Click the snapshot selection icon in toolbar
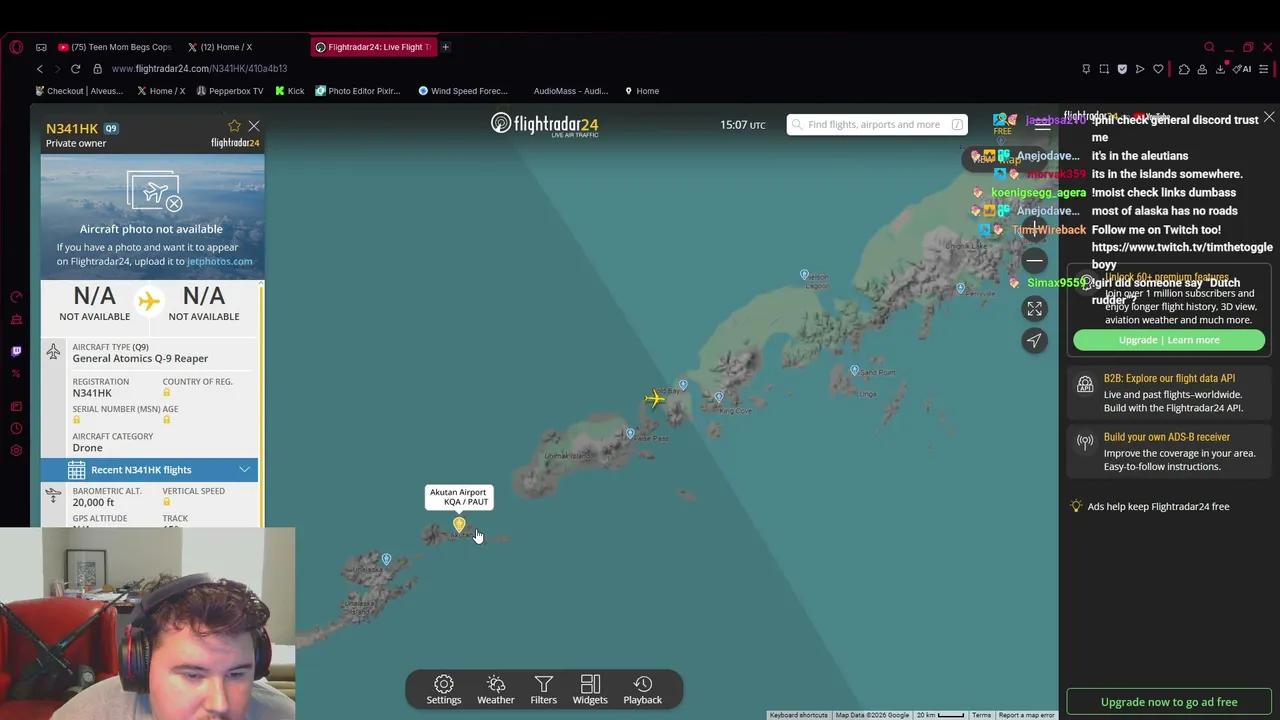1280x720 pixels. 1104,69
